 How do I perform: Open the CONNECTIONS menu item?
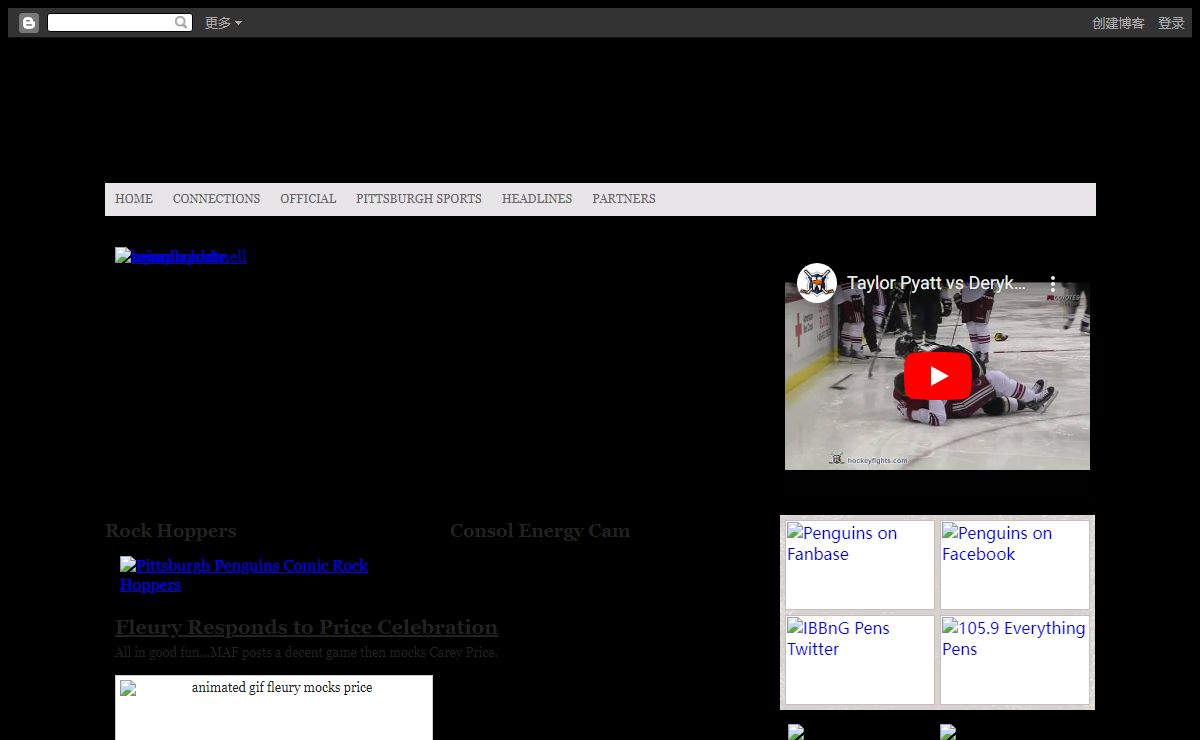pyautogui.click(x=216, y=199)
